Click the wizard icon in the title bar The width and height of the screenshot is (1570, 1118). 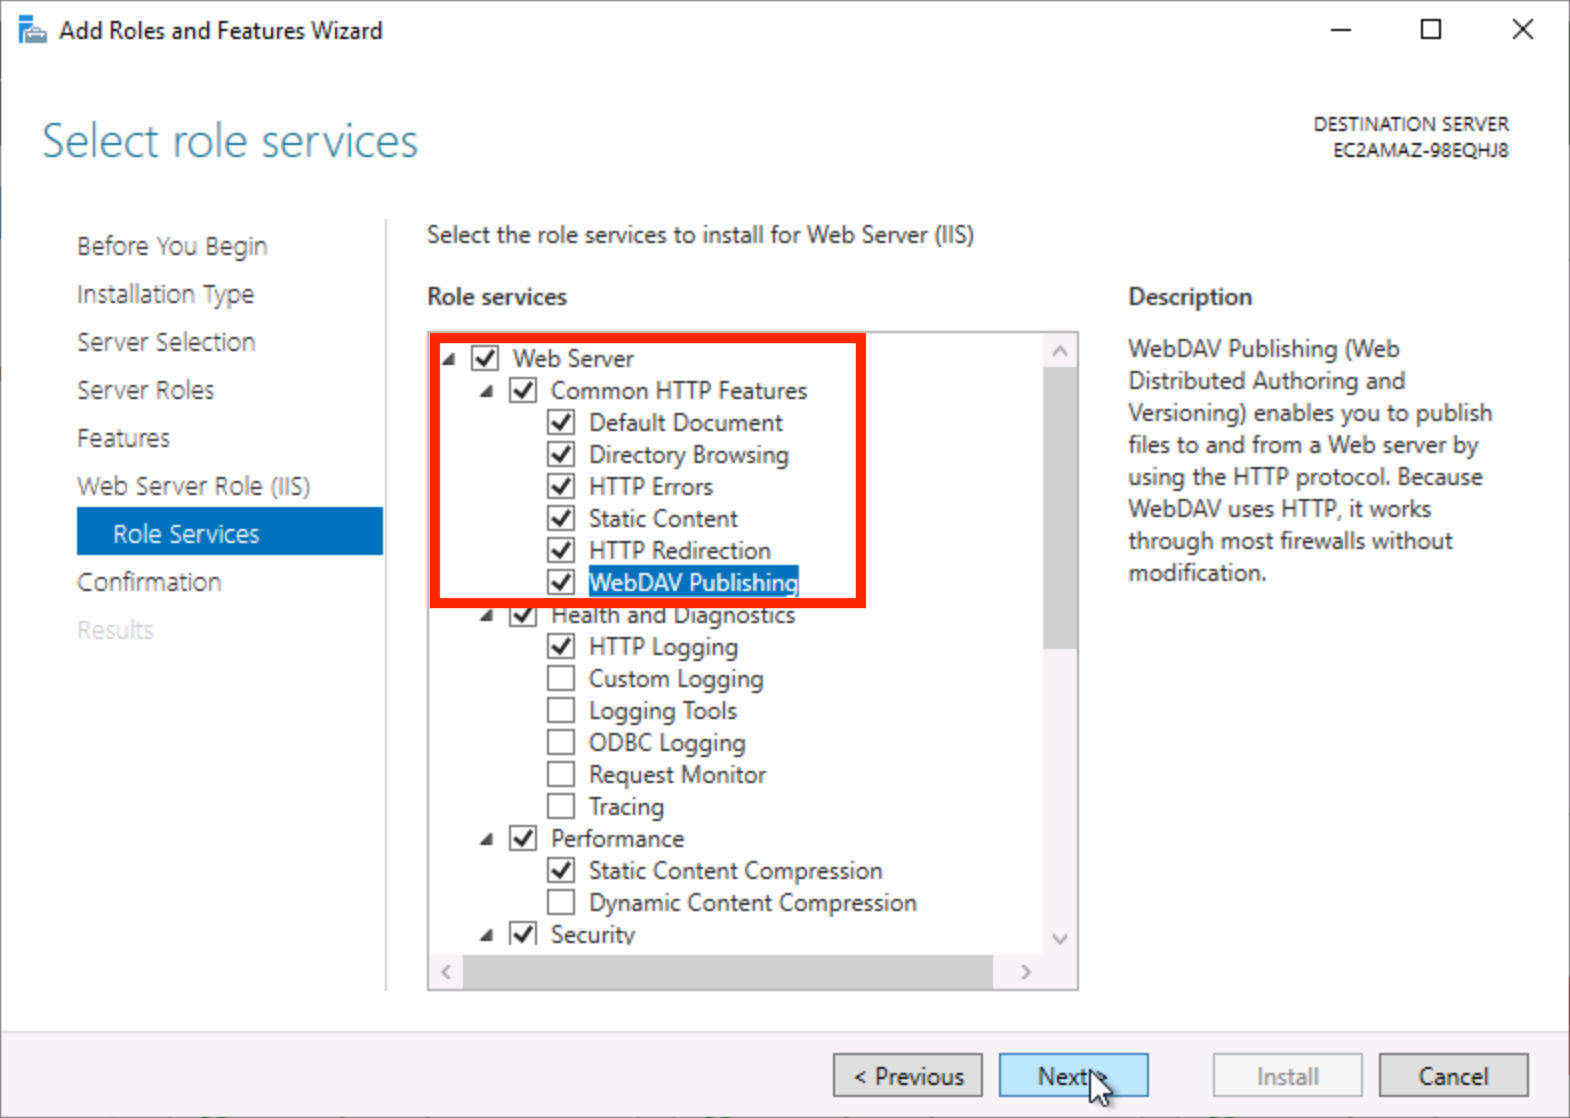click(32, 30)
